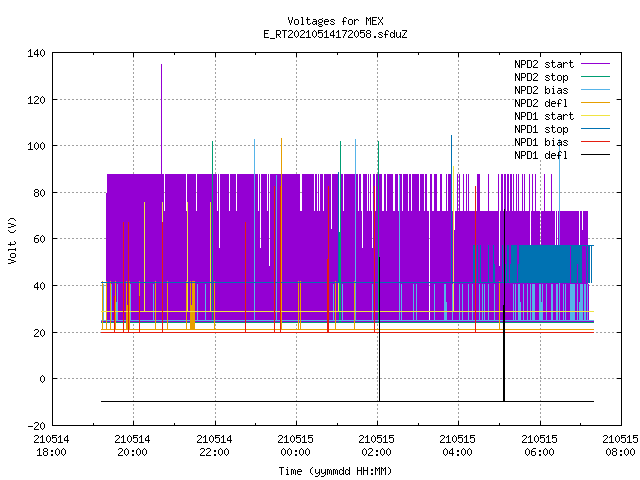Click the NPD2 start legend label

[x=544, y=64]
